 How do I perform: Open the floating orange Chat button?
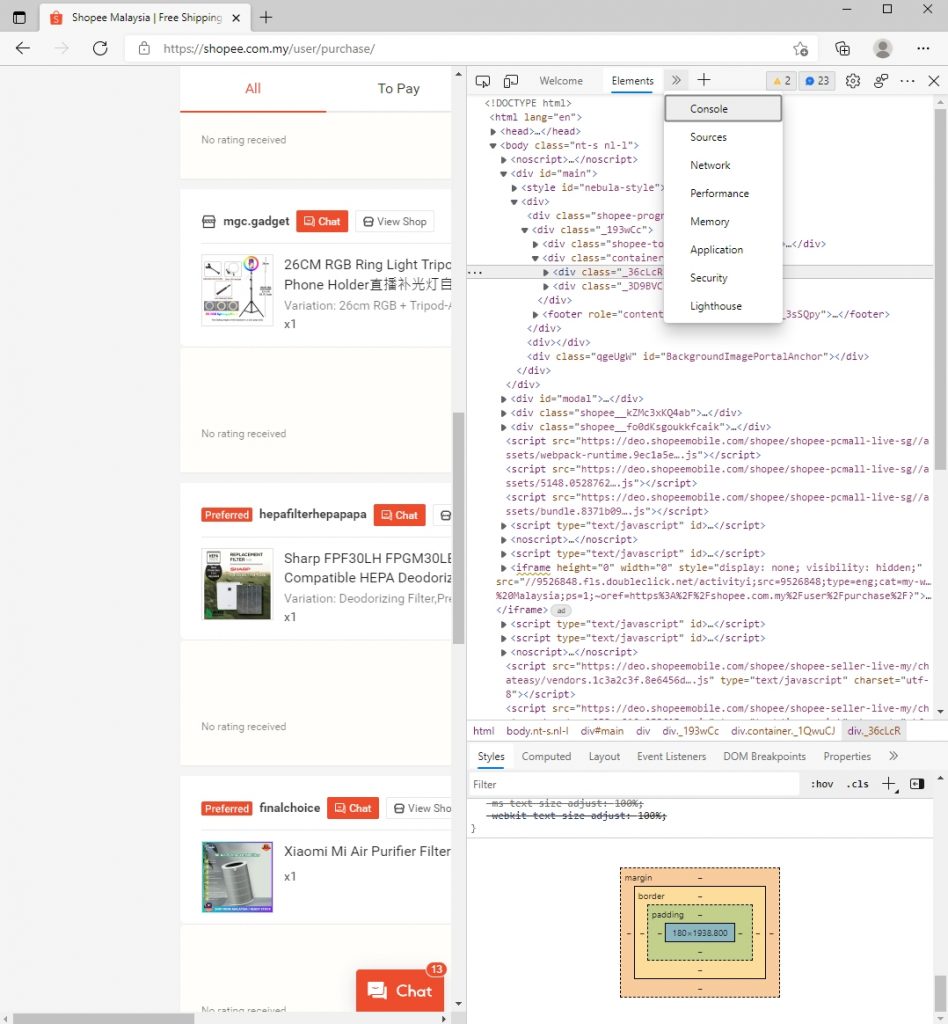click(x=401, y=990)
